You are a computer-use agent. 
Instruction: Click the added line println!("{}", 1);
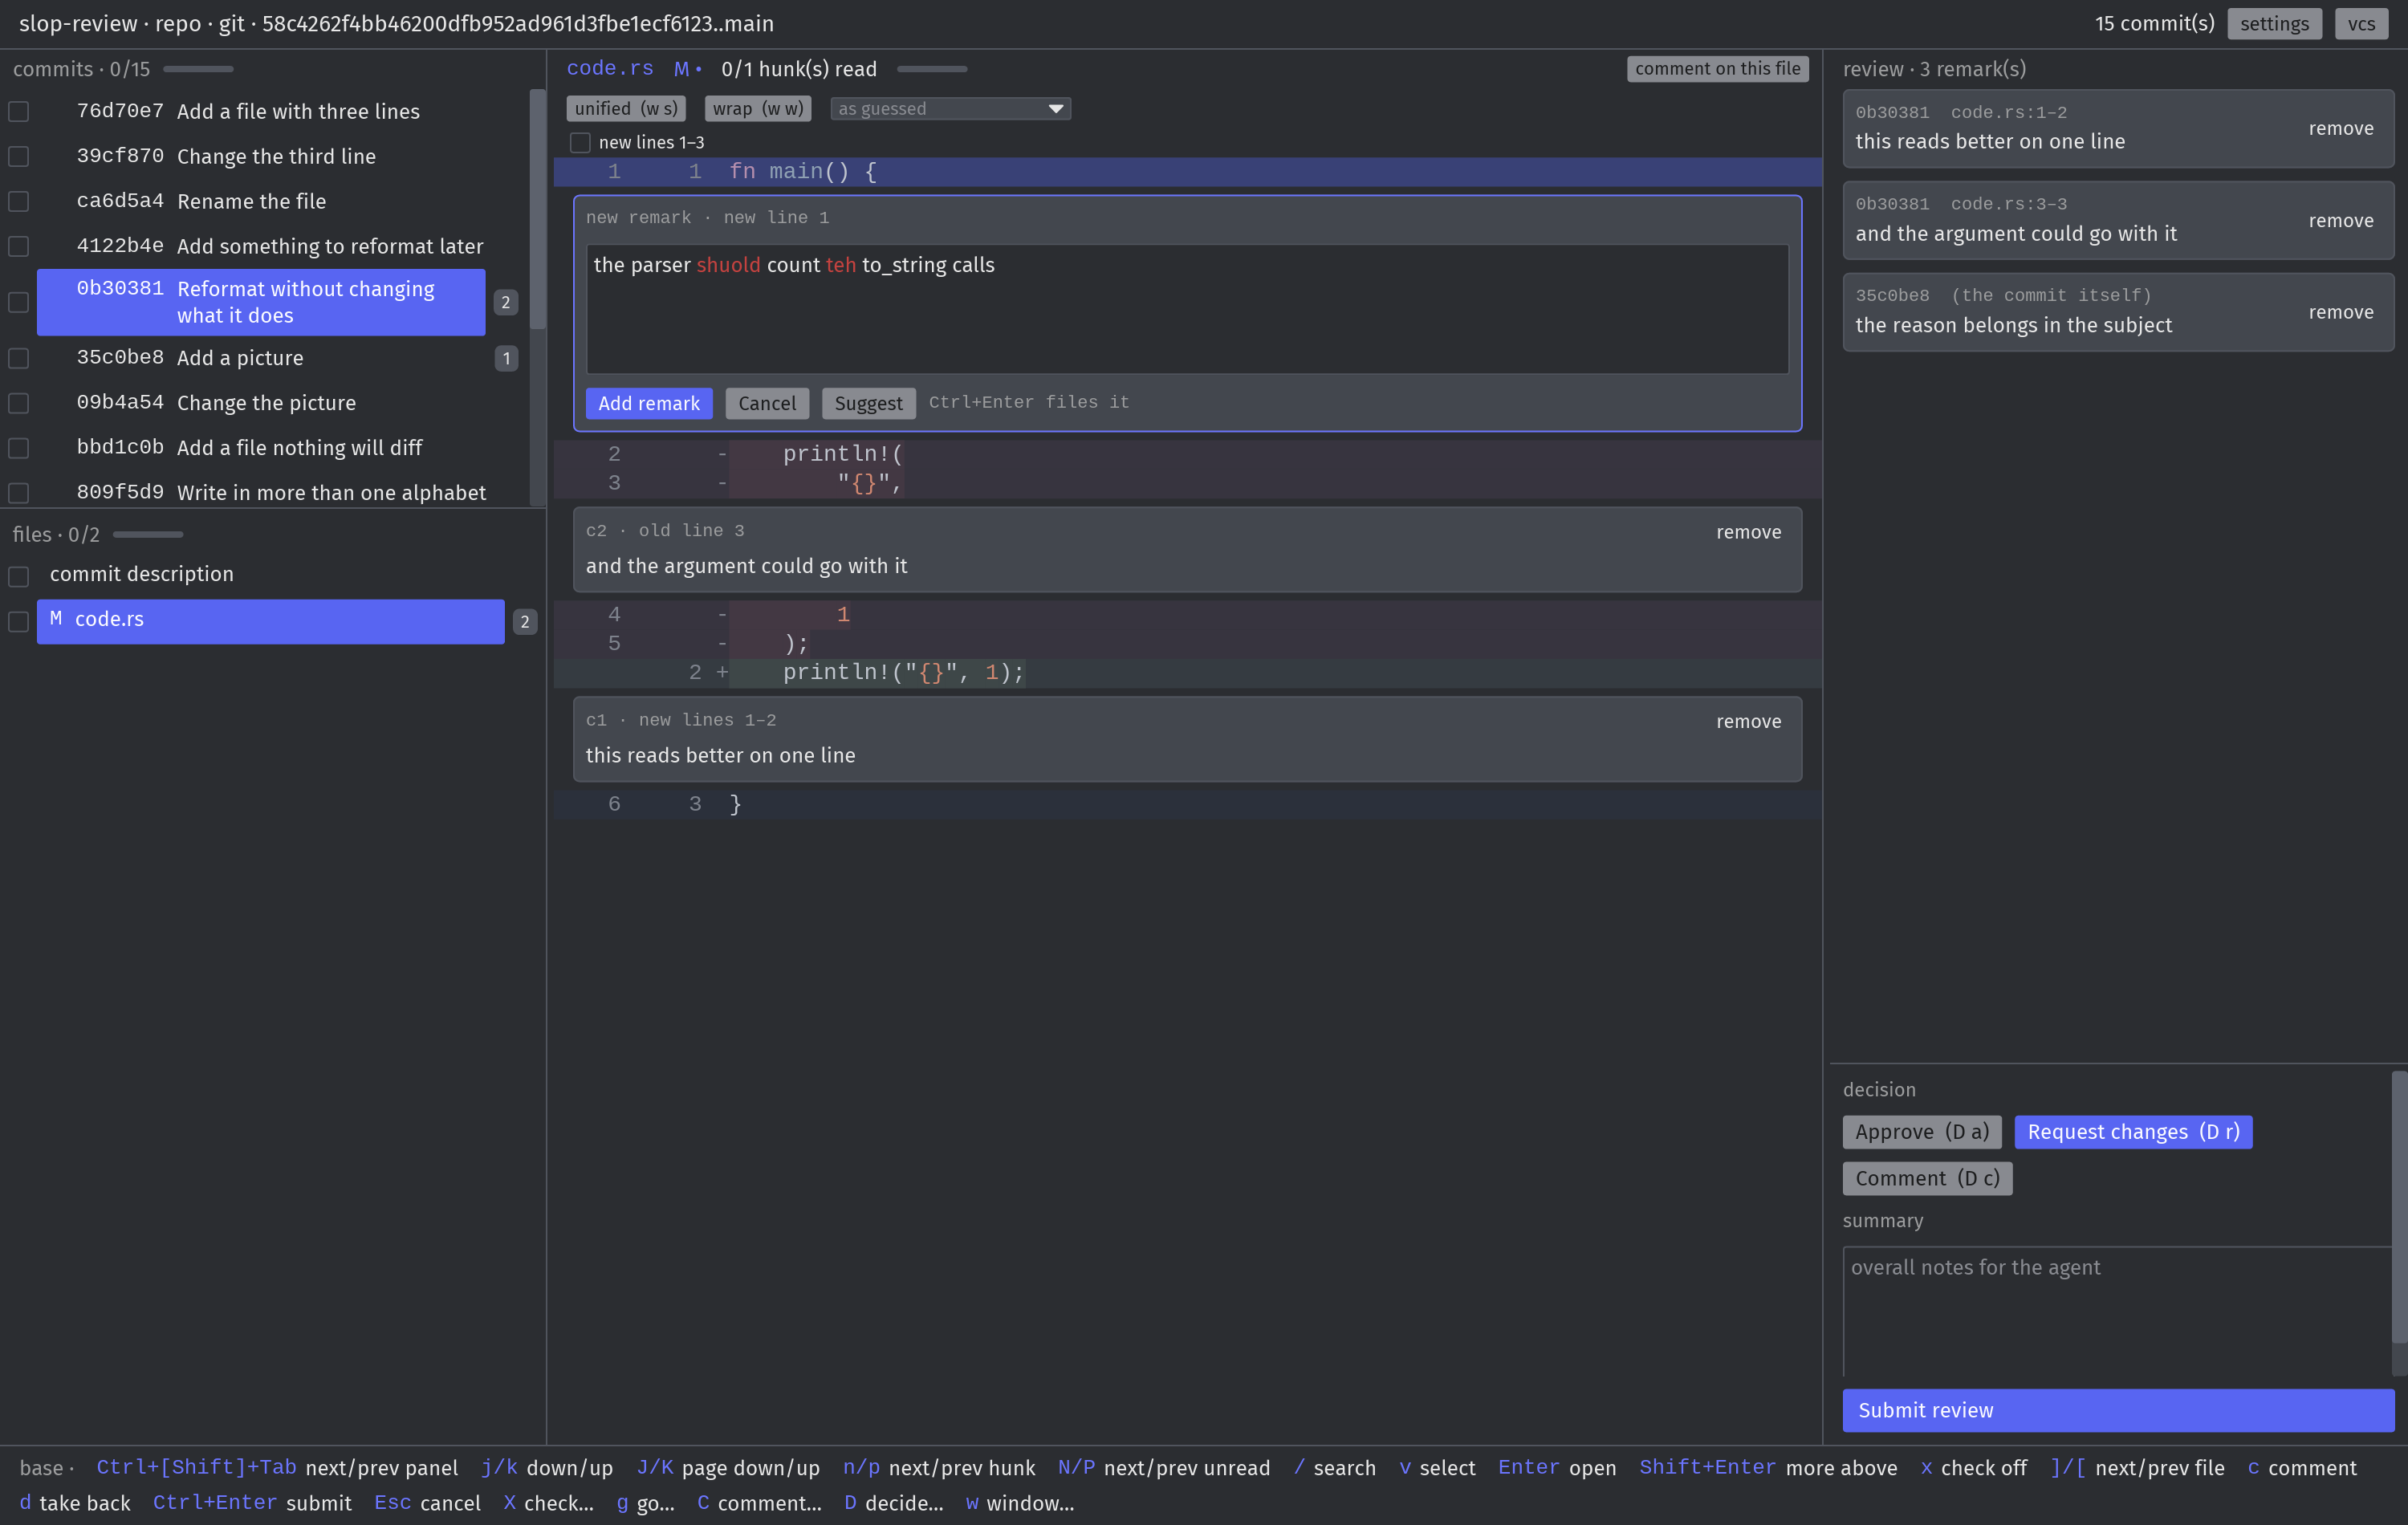pyautogui.click(x=1187, y=672)
